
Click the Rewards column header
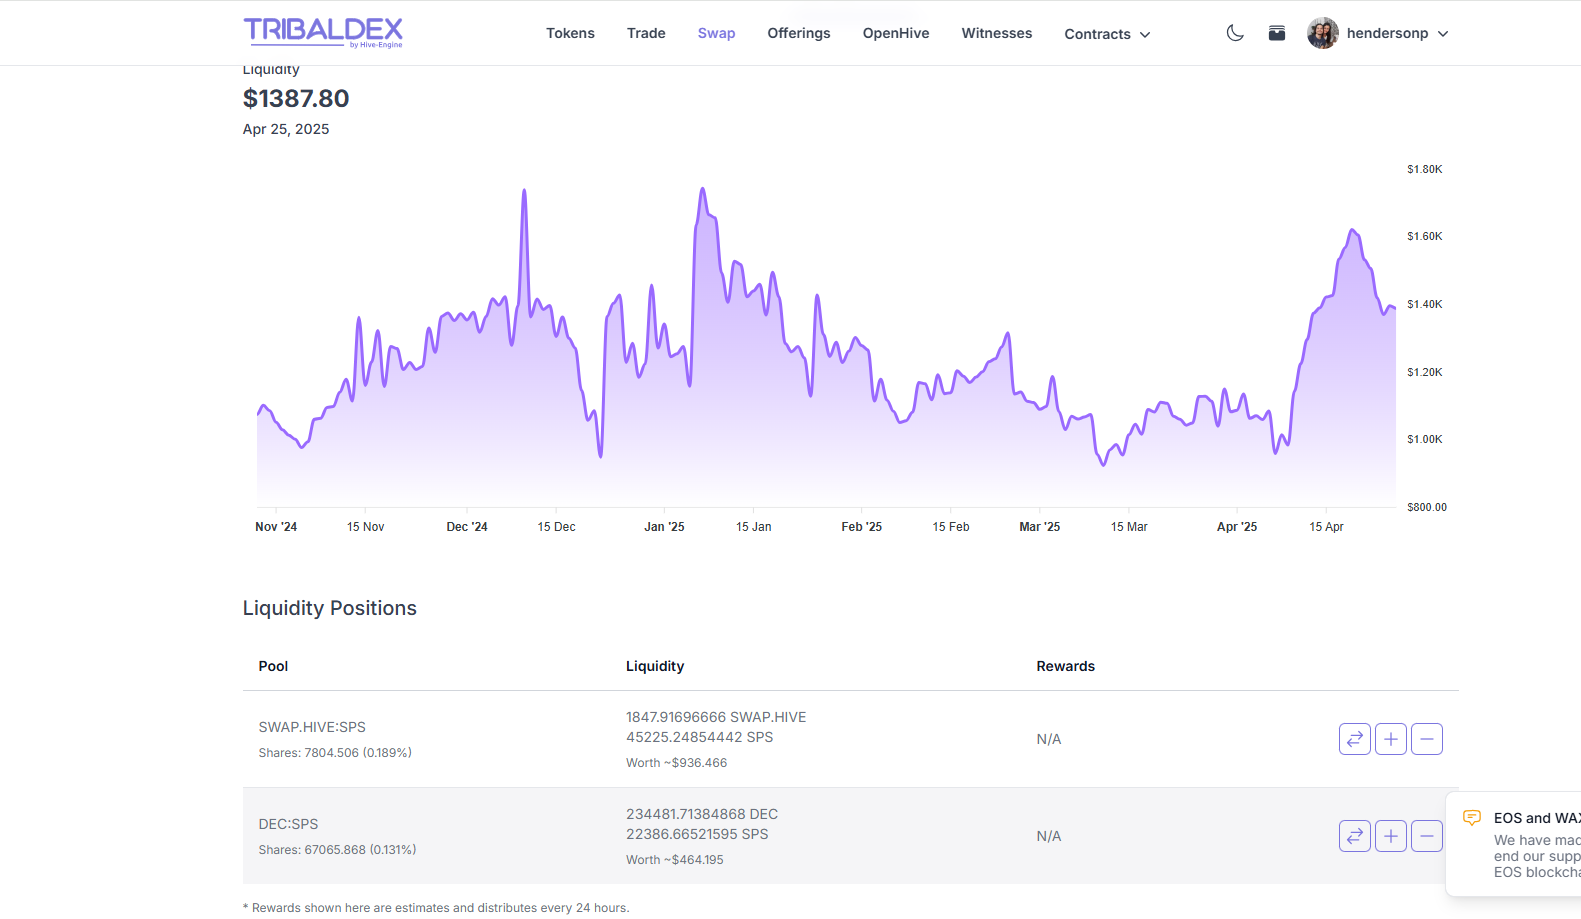click(x=1065, y=666)
